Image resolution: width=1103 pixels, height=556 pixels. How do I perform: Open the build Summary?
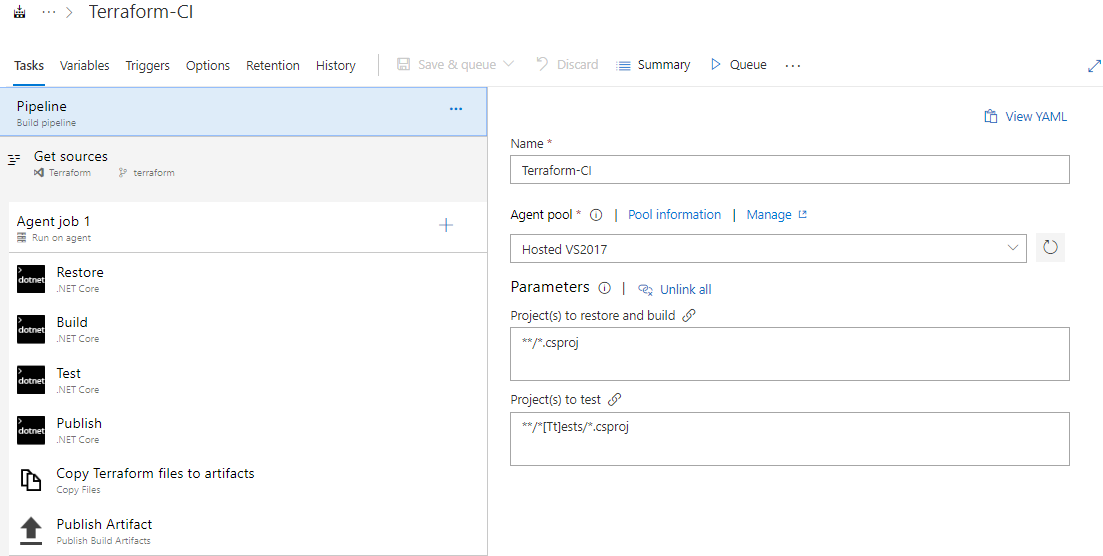(x=653, y=65)
